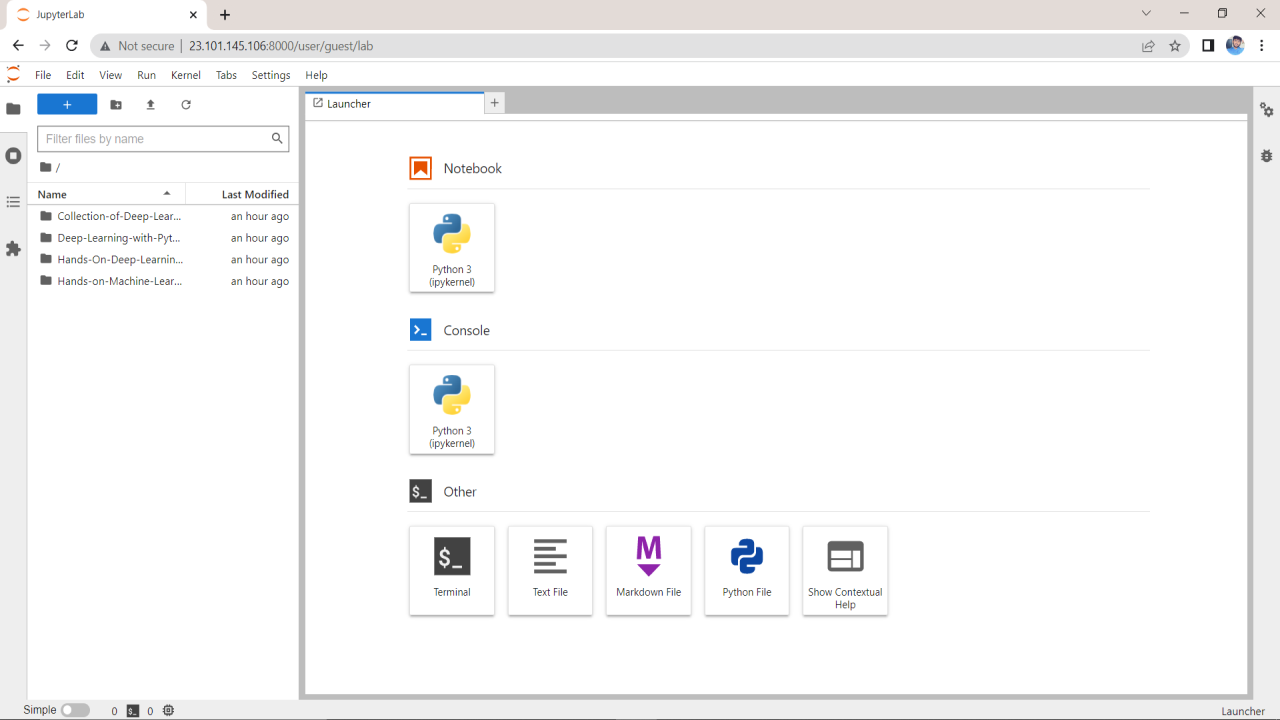Image resolution: width=1280 pixels, height=720 pixels.
Task: Refresh the file list
Action: point(186,105)
